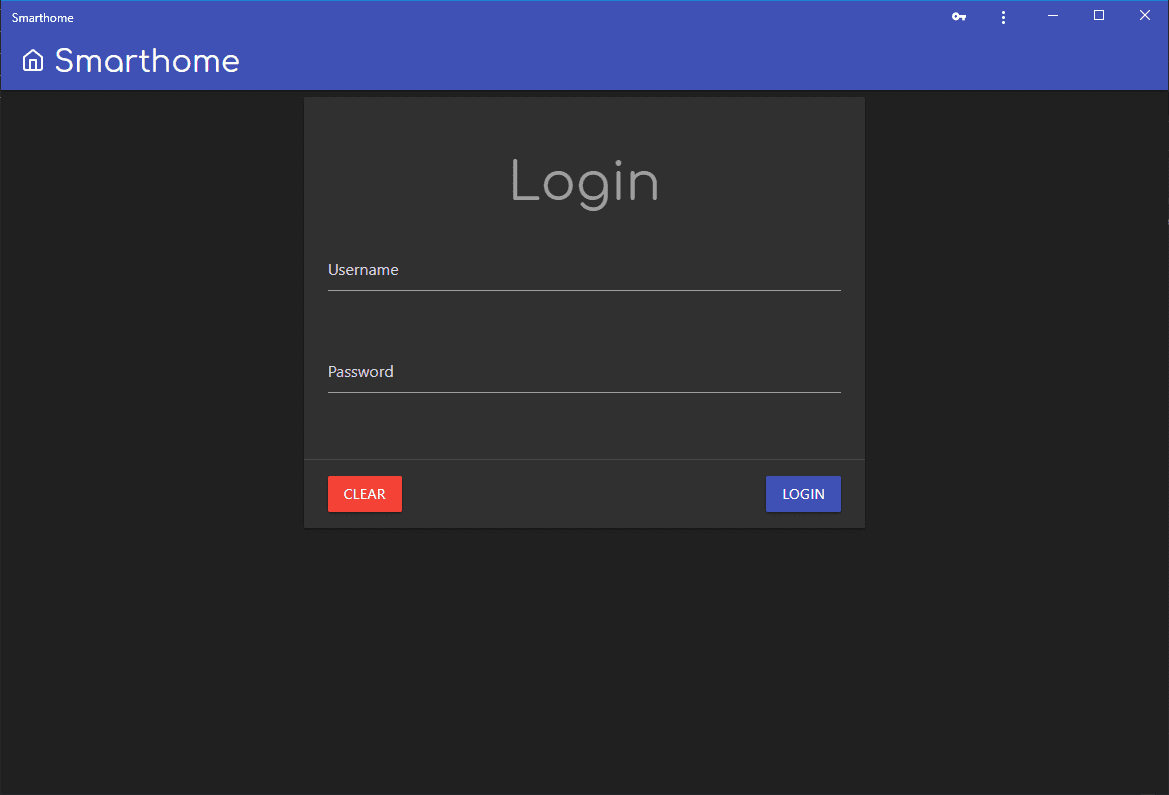Click the blue LOGIN button
The height and width of the screenshot is (795, 1169).
803,494
